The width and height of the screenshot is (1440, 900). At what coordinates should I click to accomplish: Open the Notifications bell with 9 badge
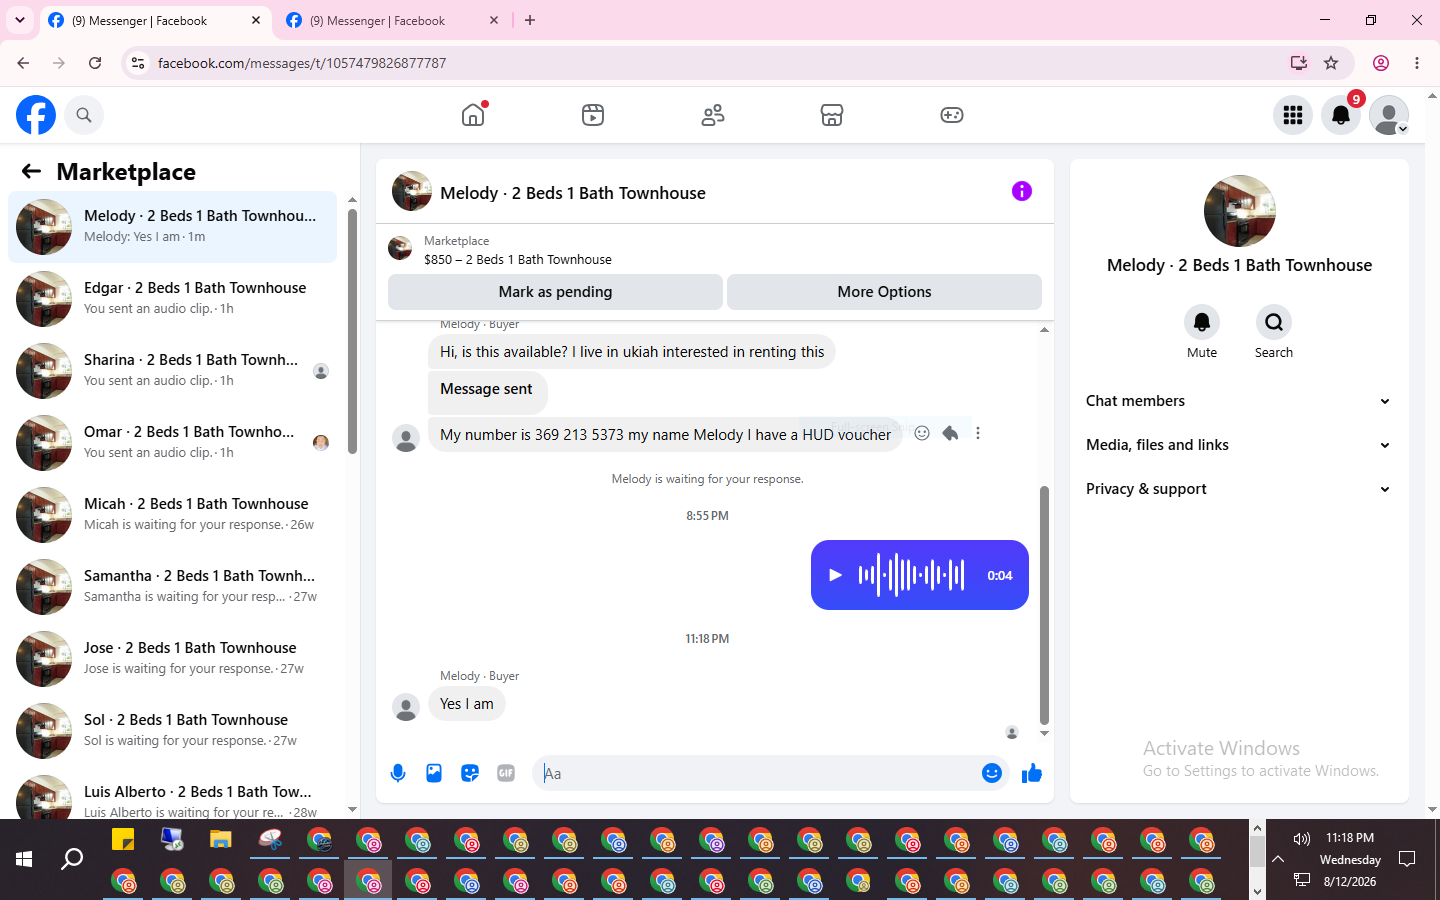click(x=1341, y=115)
